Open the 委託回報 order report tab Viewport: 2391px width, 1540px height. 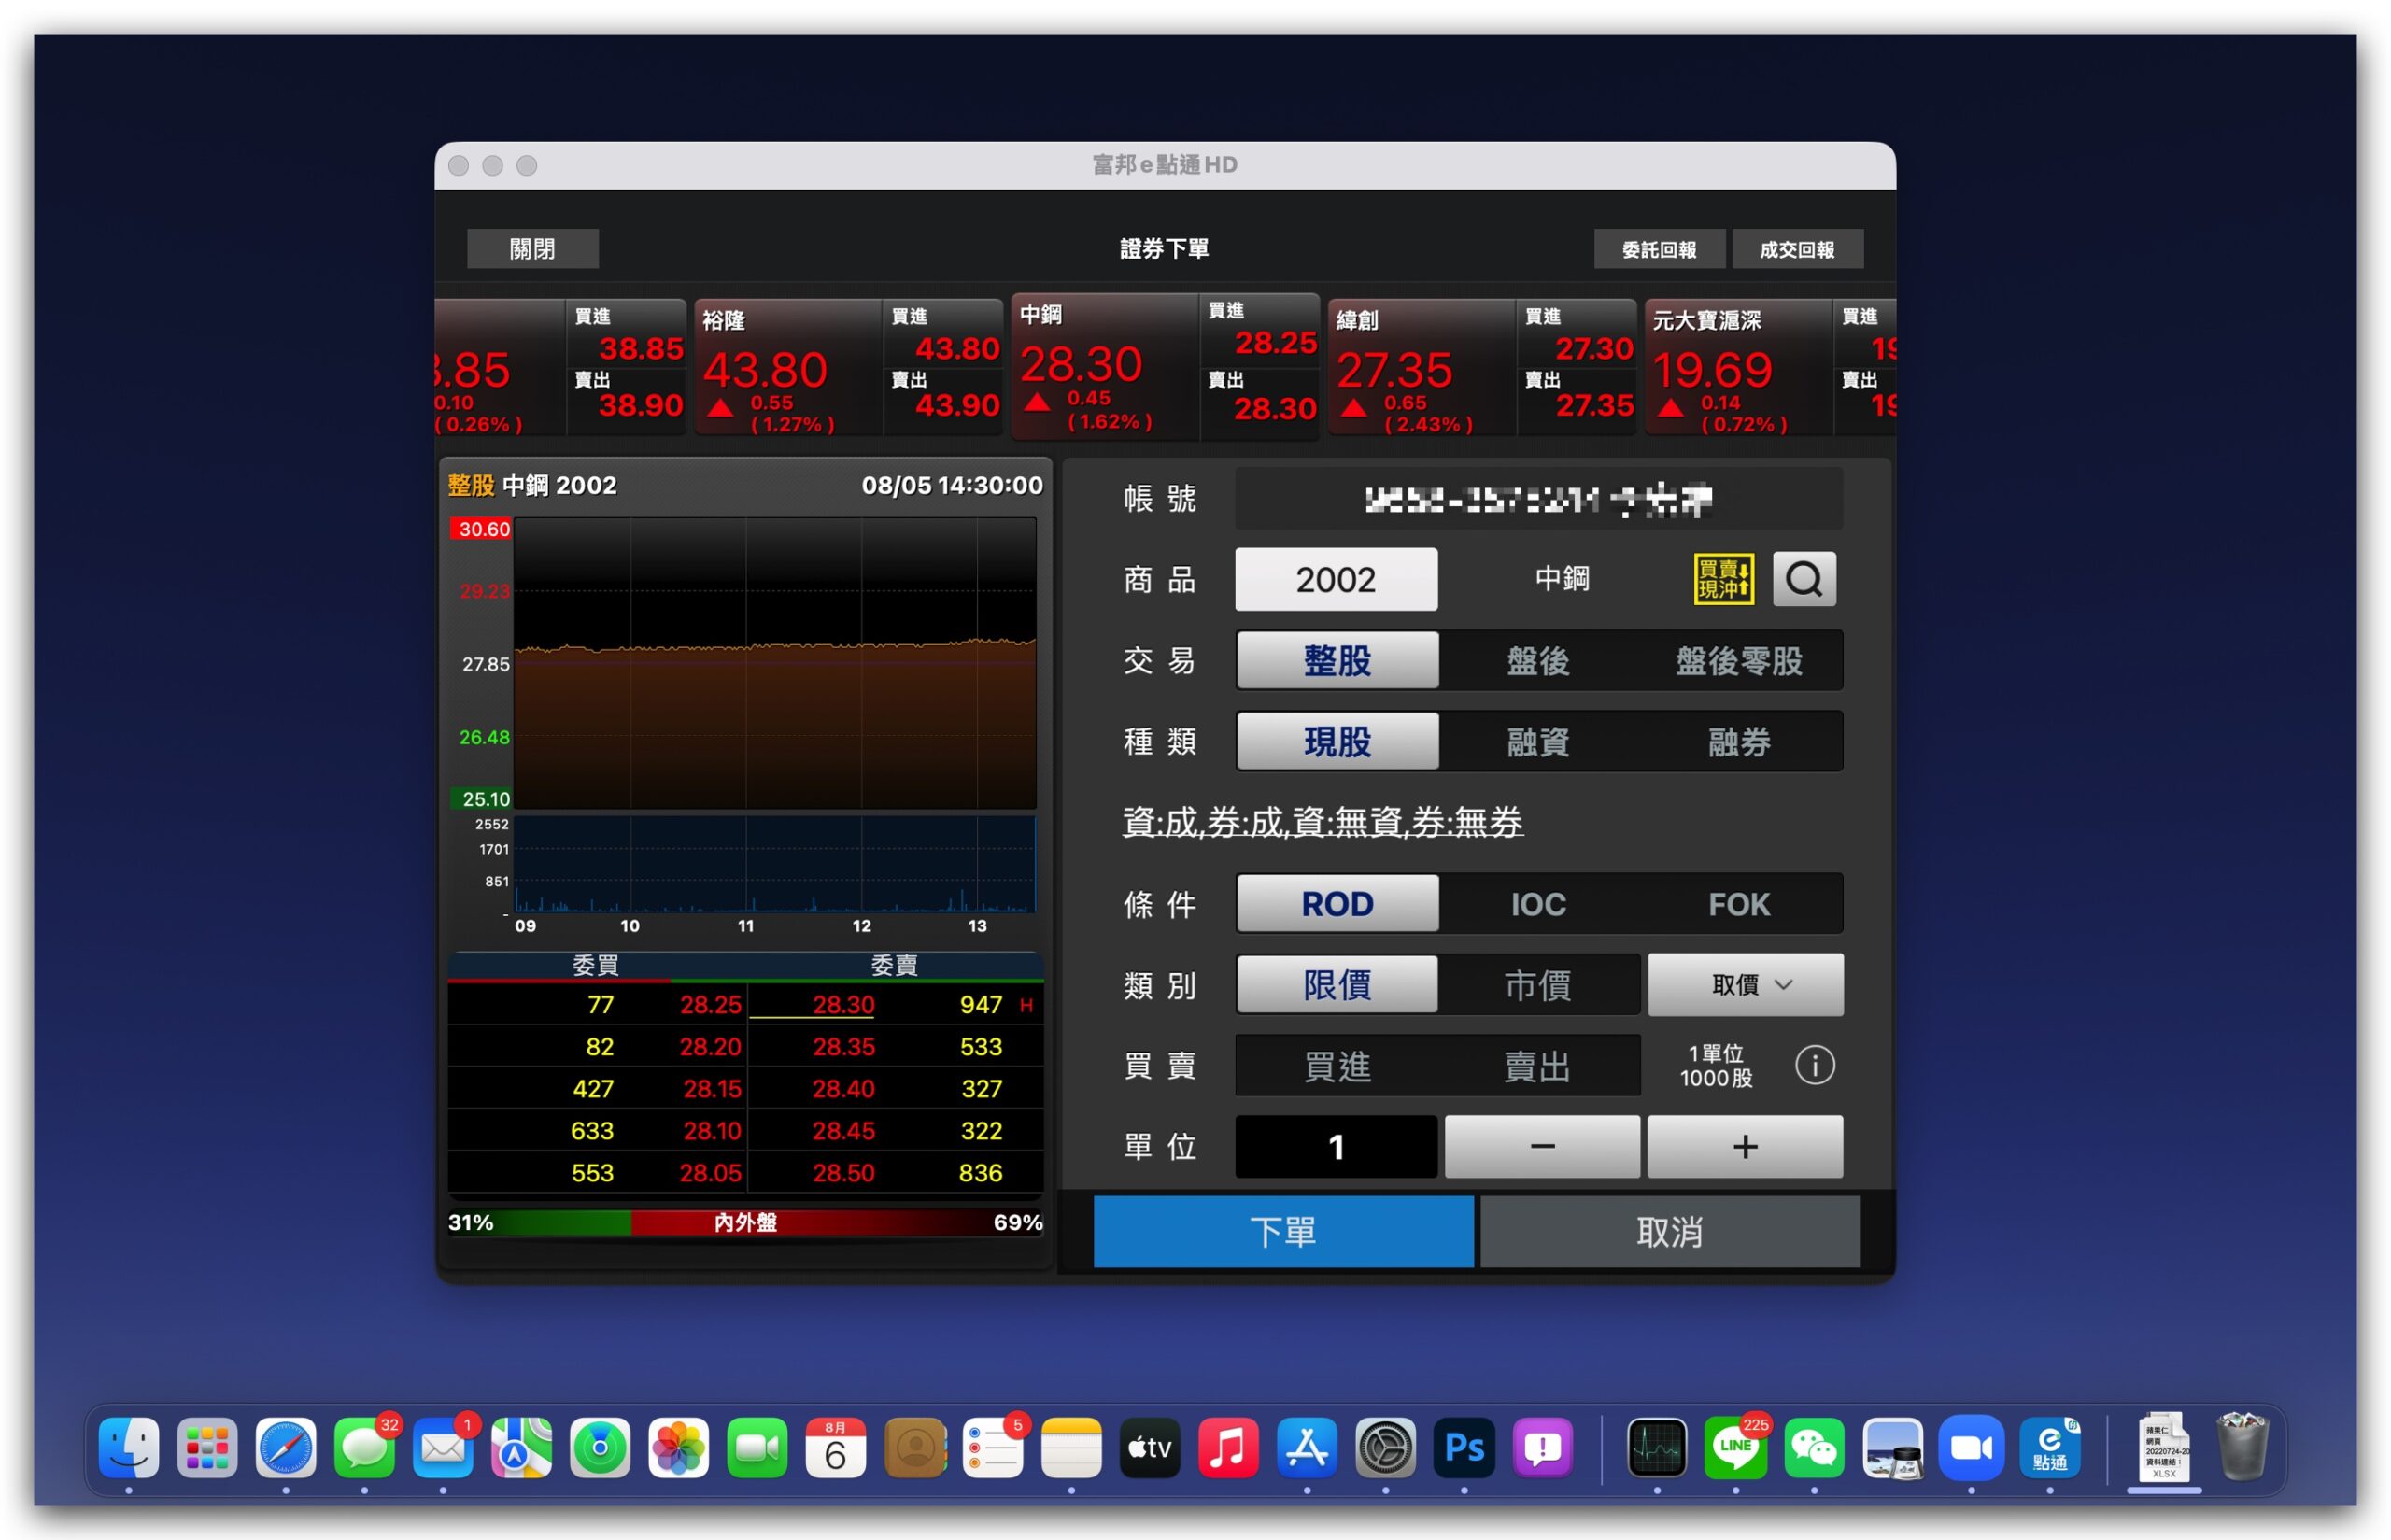(x=1659, y=249)
